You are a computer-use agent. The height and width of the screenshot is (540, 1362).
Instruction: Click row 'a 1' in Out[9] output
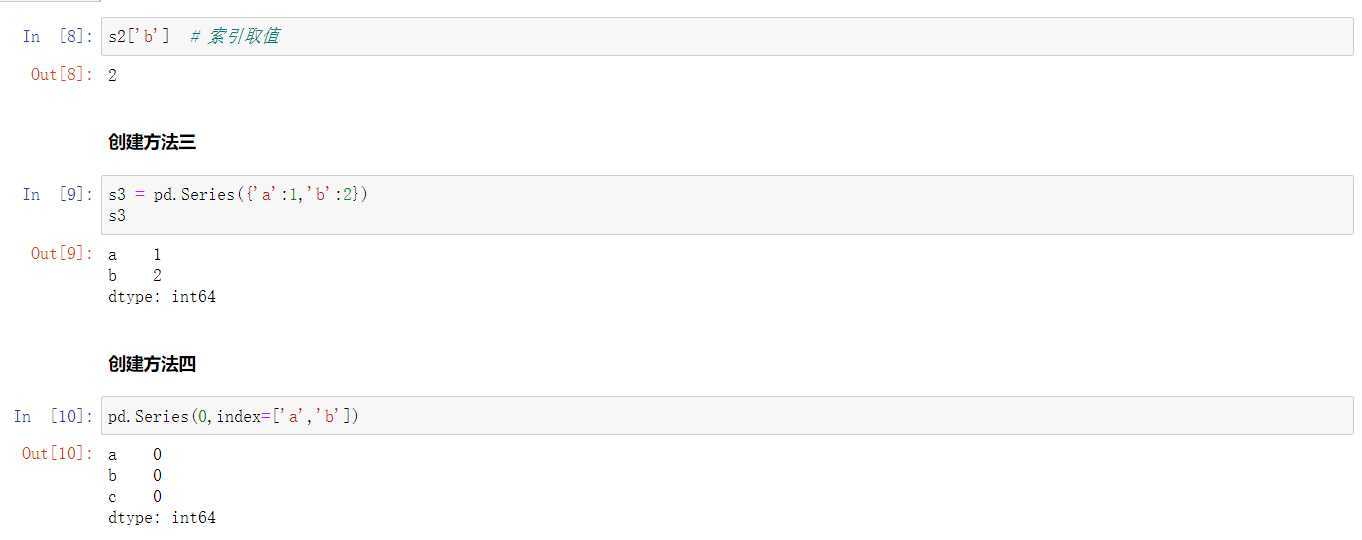pyautogui.click(x=135, y=256)
